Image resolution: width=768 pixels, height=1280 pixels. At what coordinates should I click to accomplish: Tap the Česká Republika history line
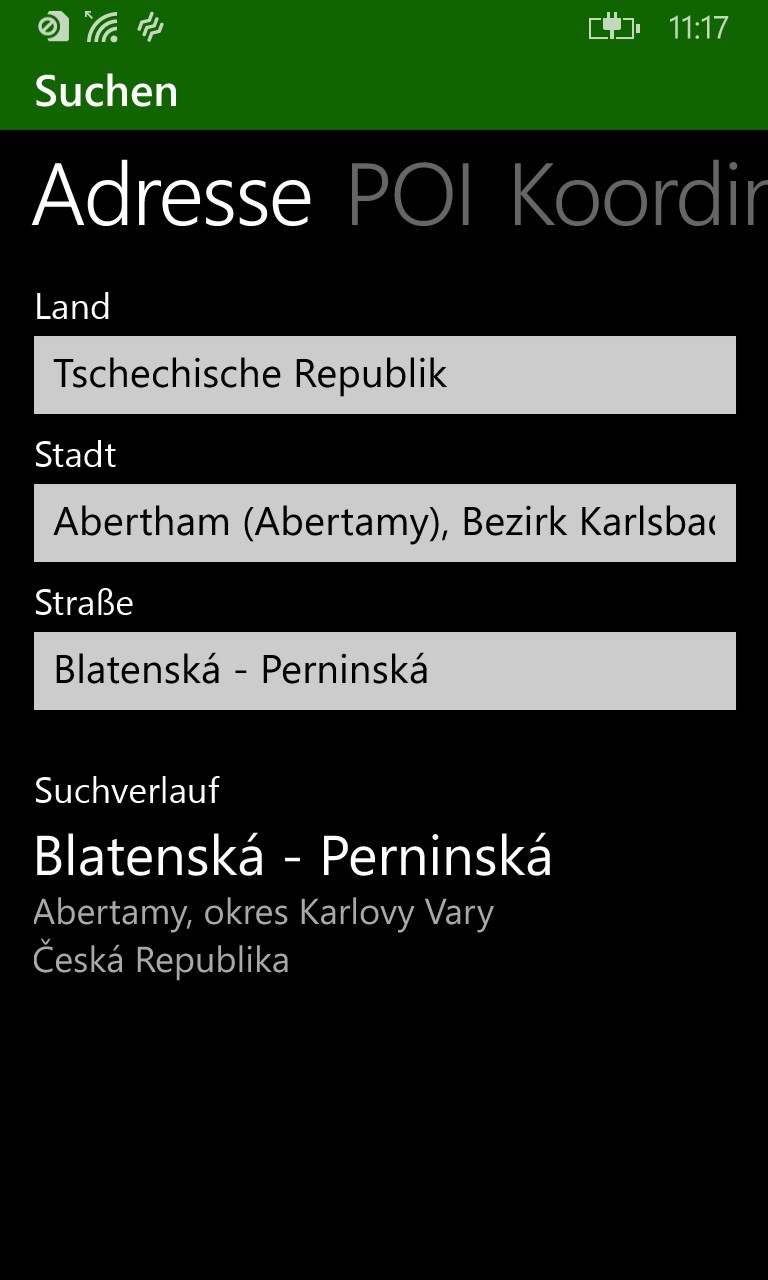[161, 961]
